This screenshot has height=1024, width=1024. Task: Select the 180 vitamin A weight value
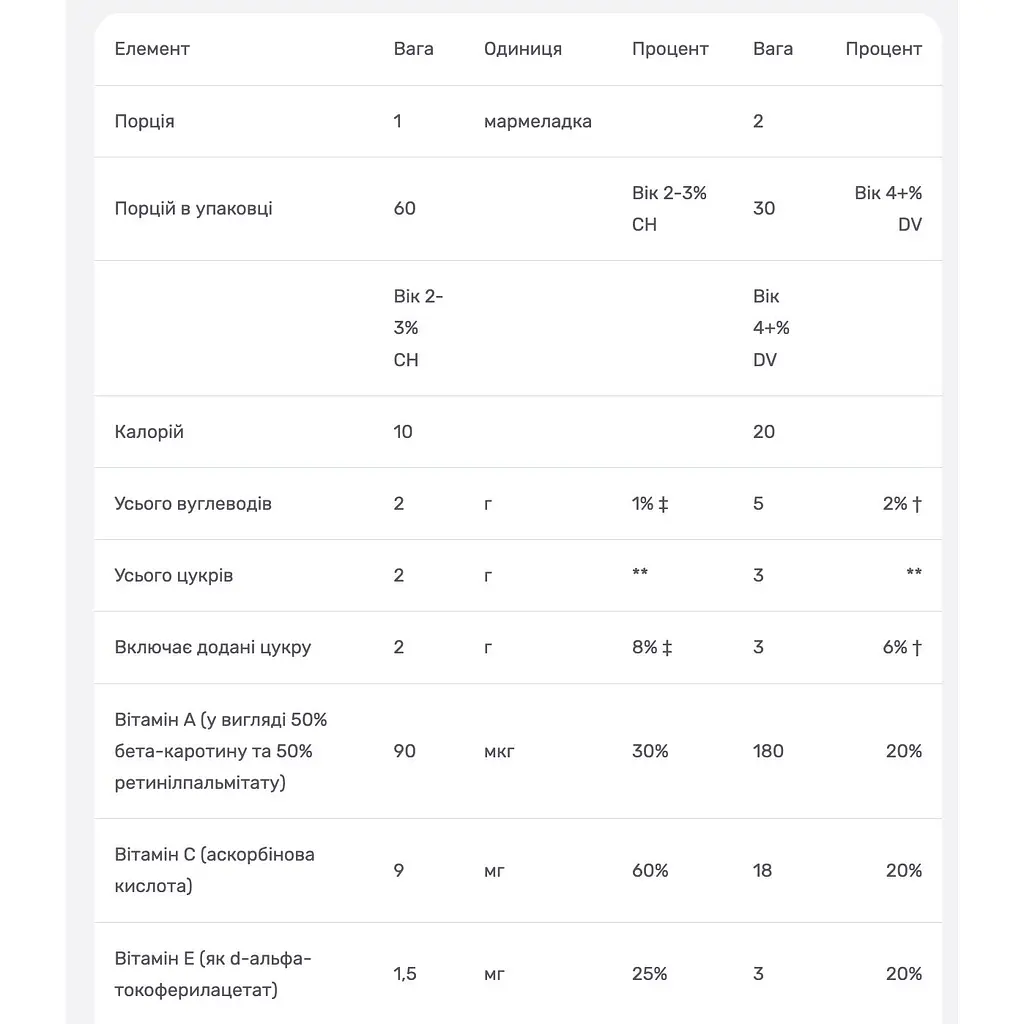[768, 751]
